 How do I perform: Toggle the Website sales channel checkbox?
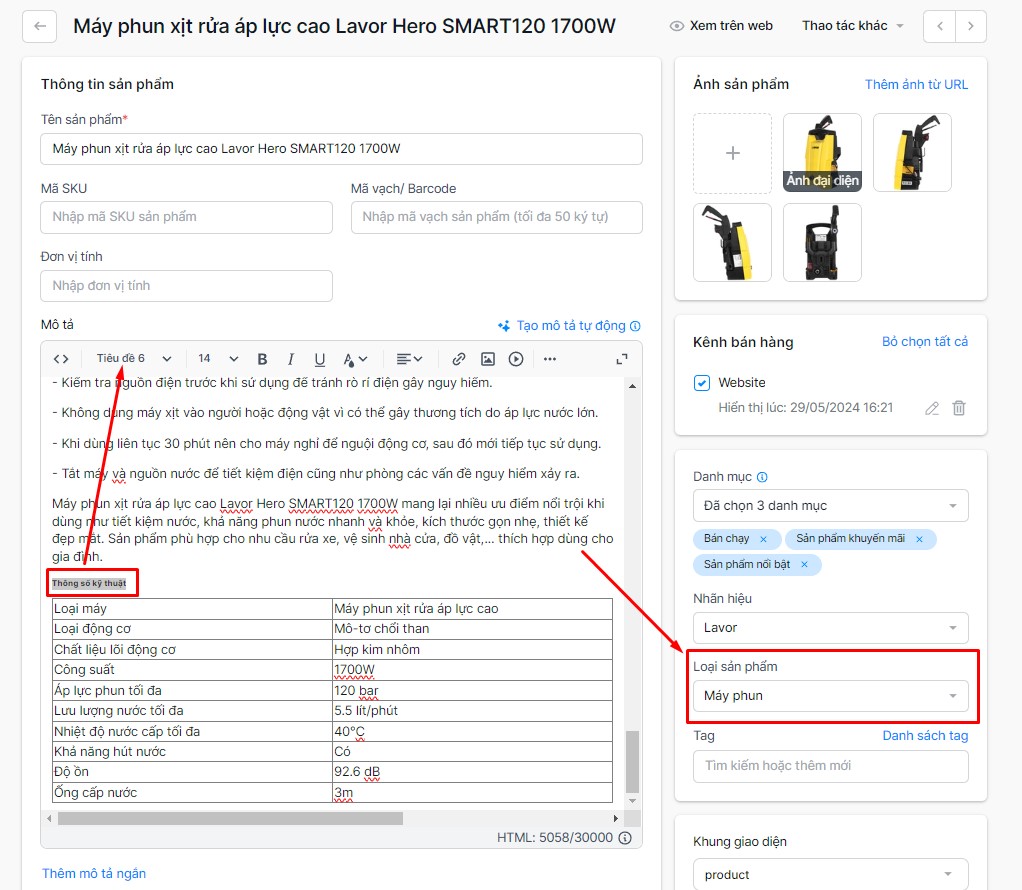click(702, 383)
